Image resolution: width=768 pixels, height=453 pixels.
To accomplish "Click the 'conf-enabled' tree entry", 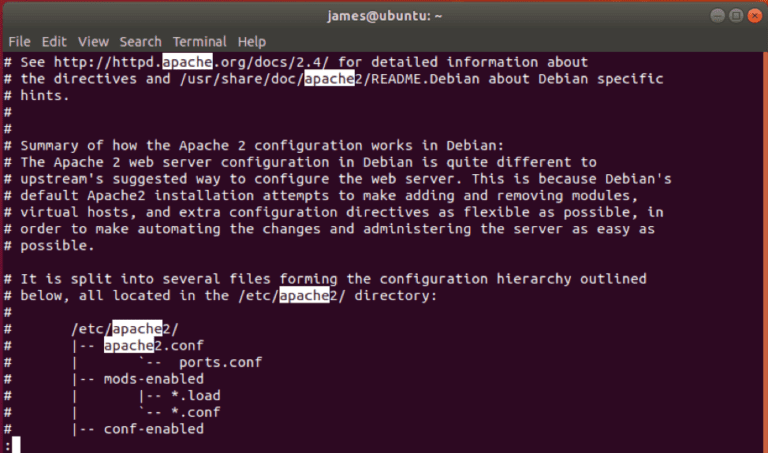I will tap(153, 429).
